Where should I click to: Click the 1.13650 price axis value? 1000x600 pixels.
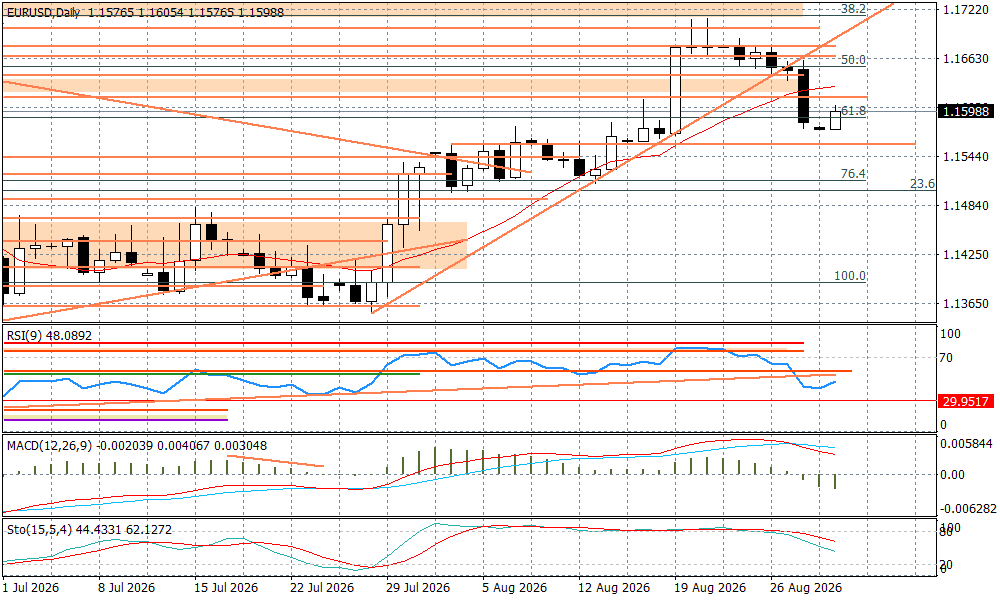(x=966, y=303)
